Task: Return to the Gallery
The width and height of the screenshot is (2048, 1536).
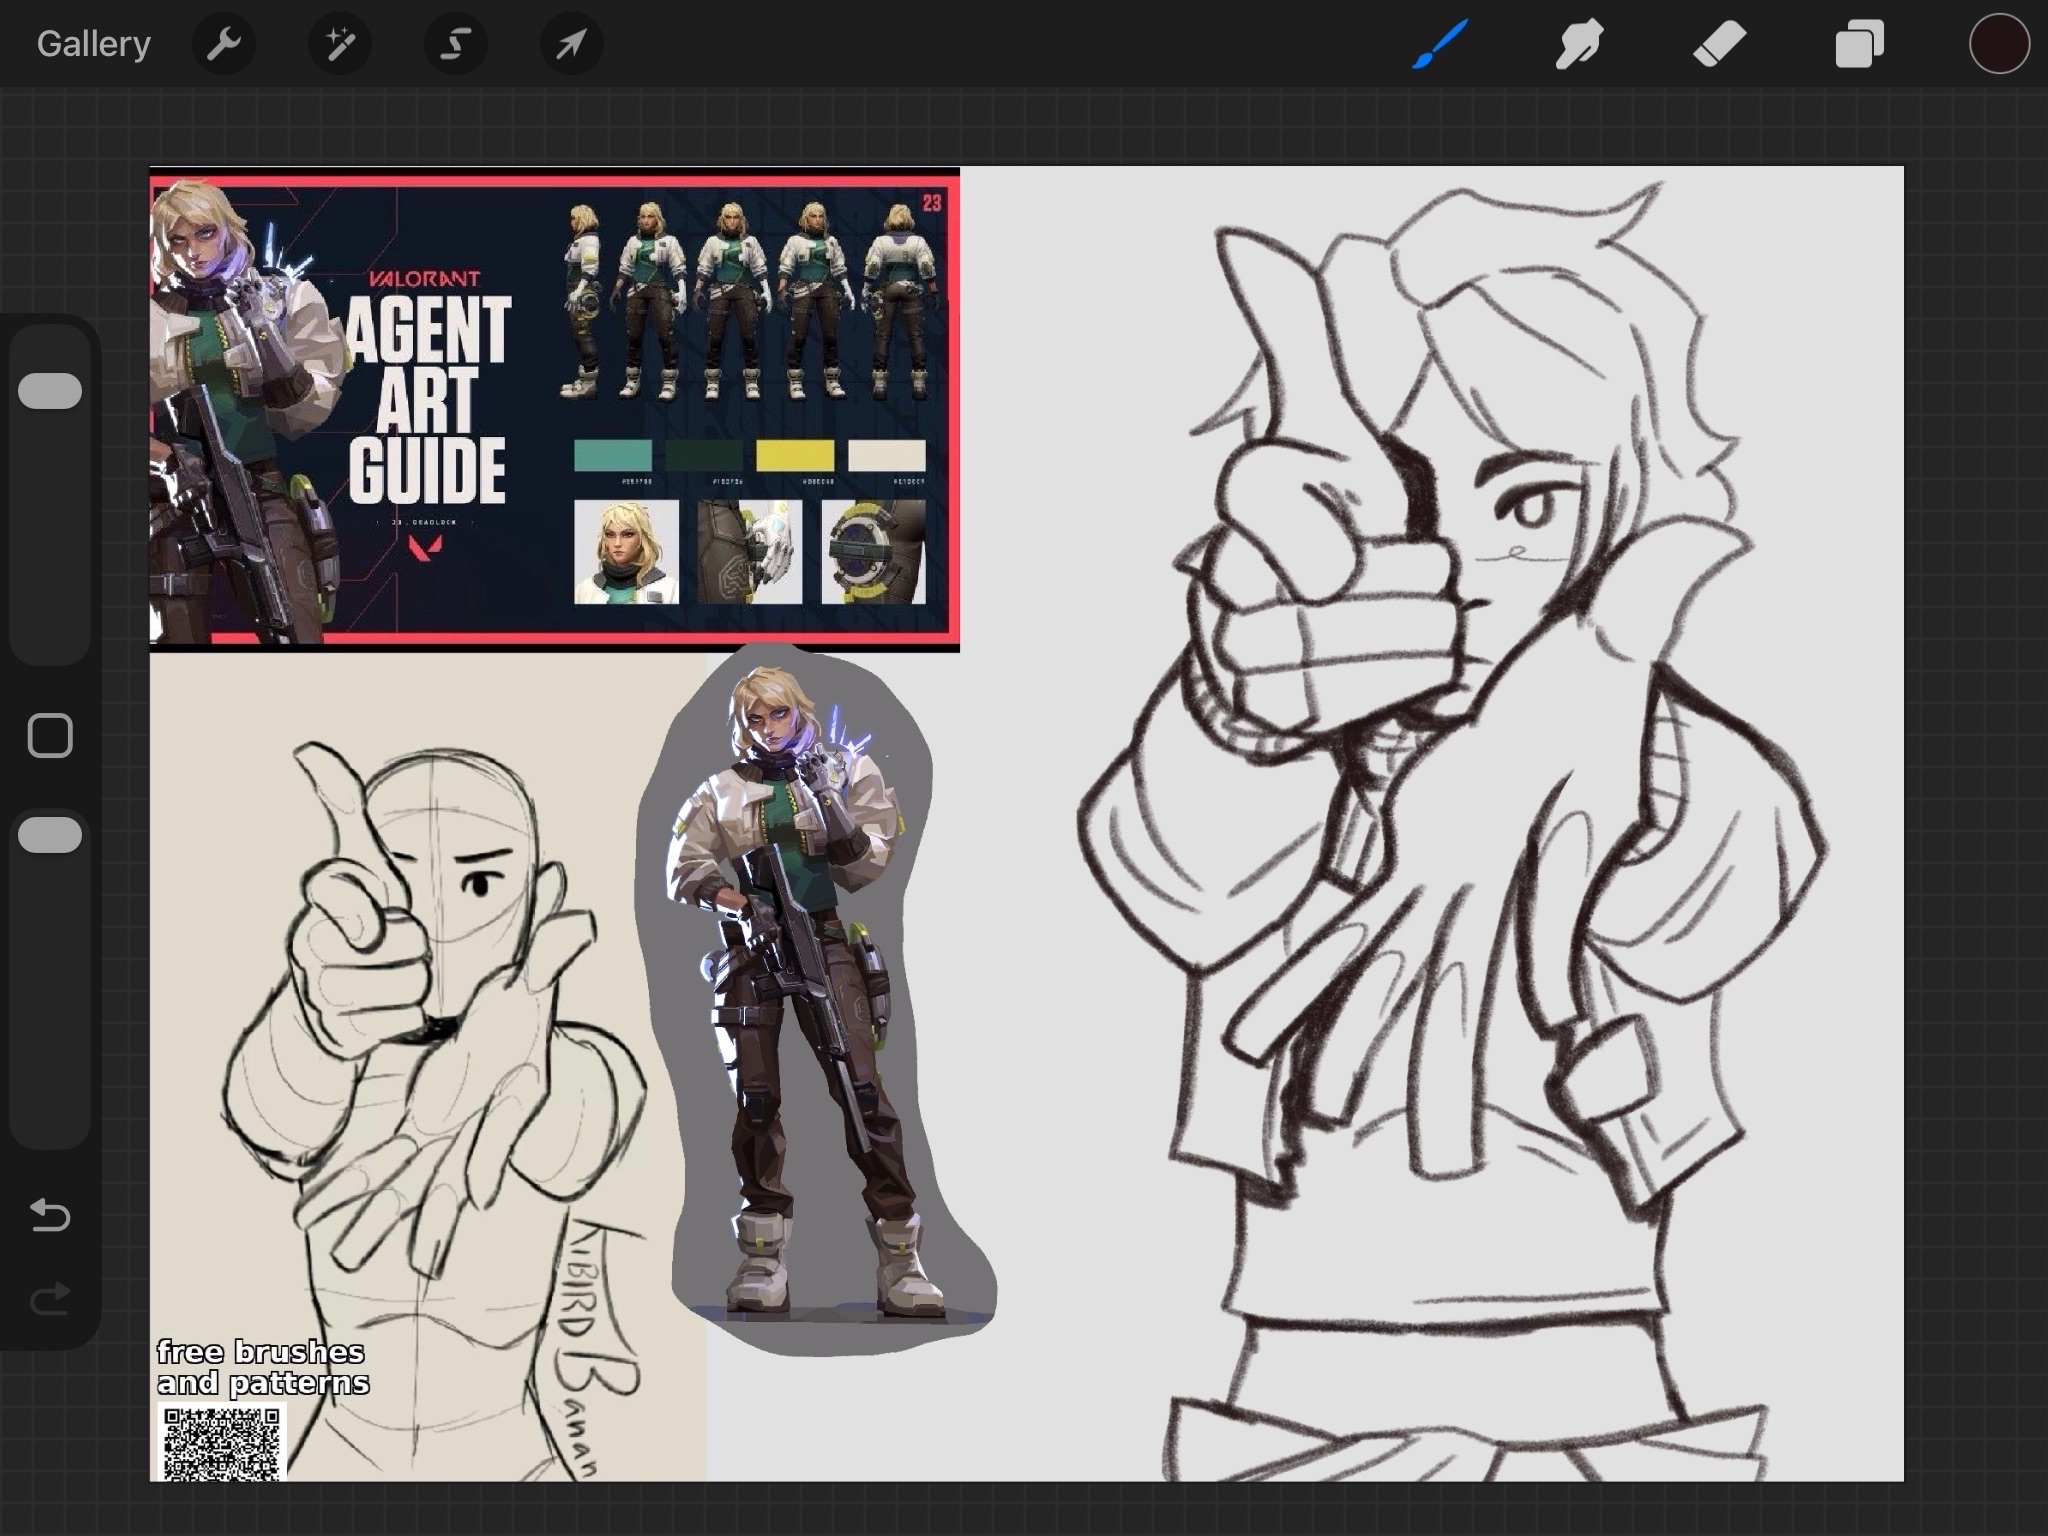Action: (94, 44)
